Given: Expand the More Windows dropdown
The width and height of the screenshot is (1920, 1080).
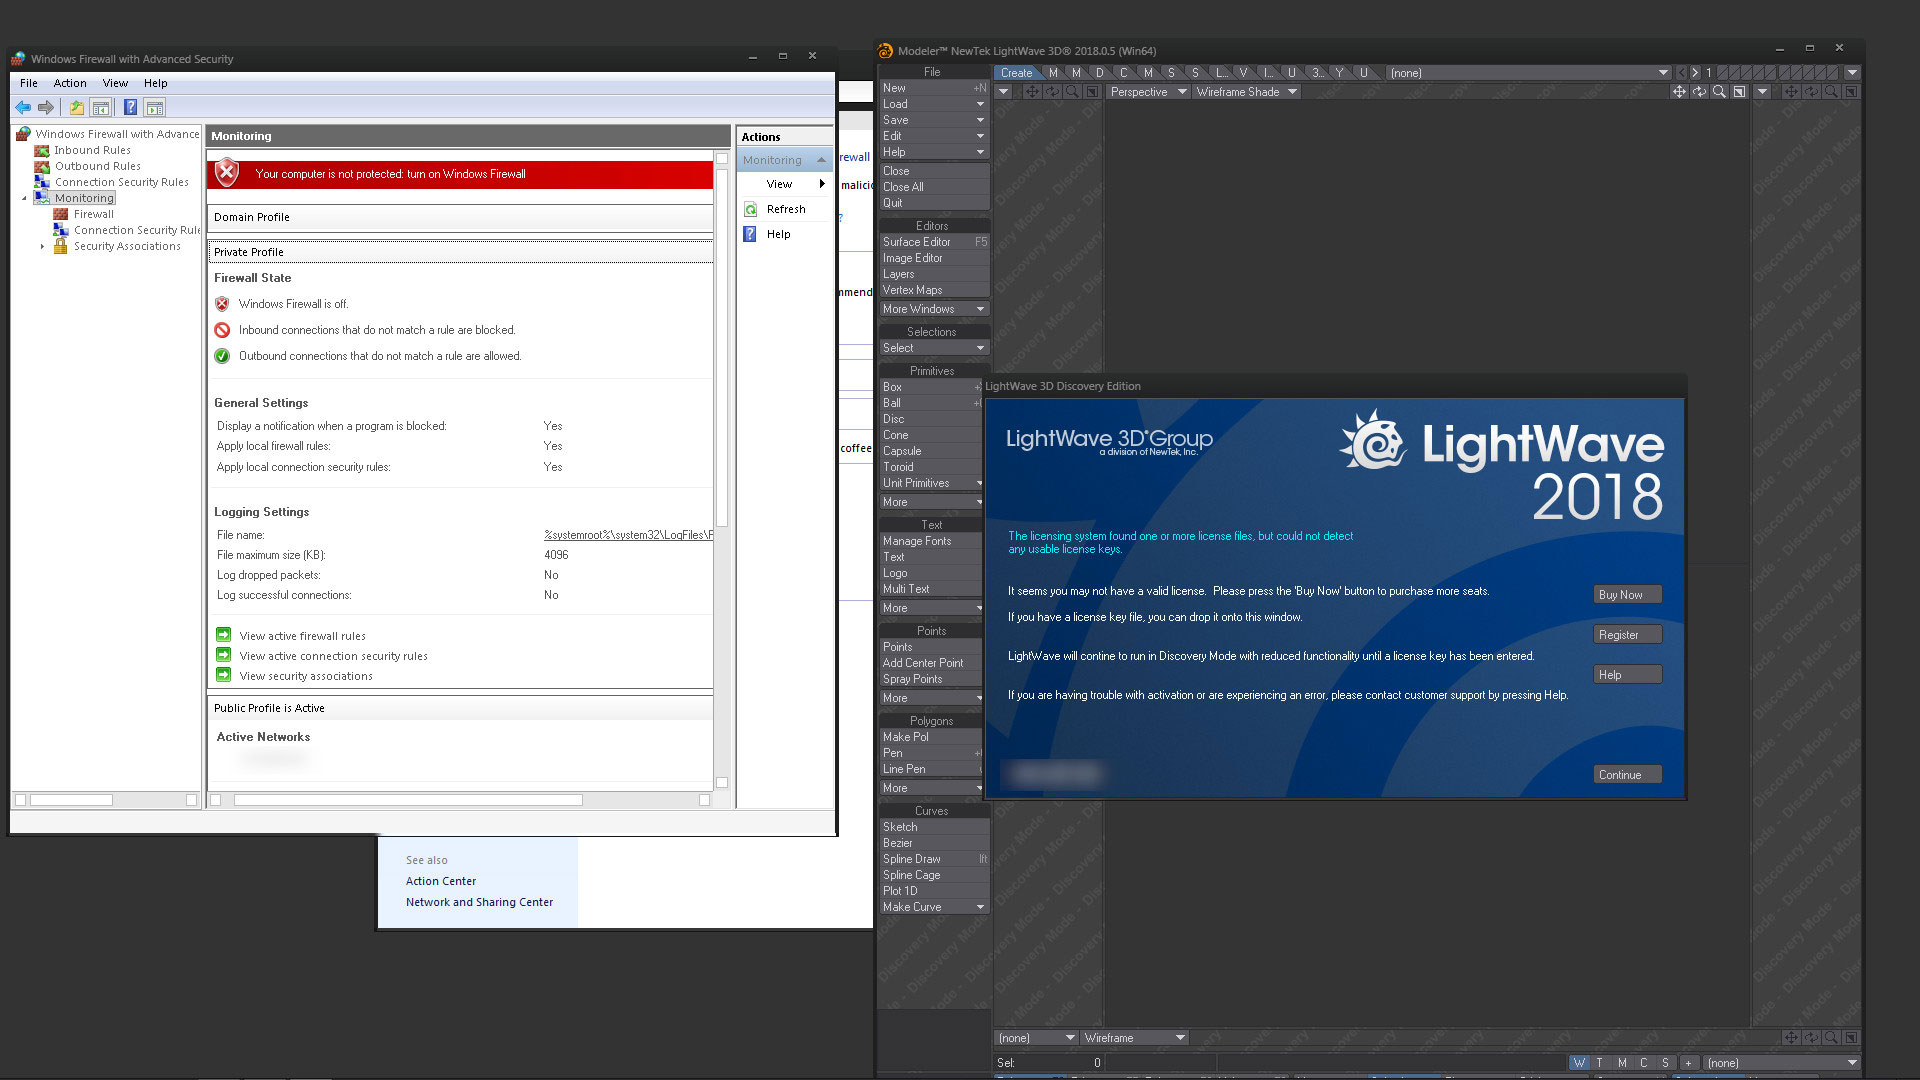Looking at the screenshot, I should [934, 309].
